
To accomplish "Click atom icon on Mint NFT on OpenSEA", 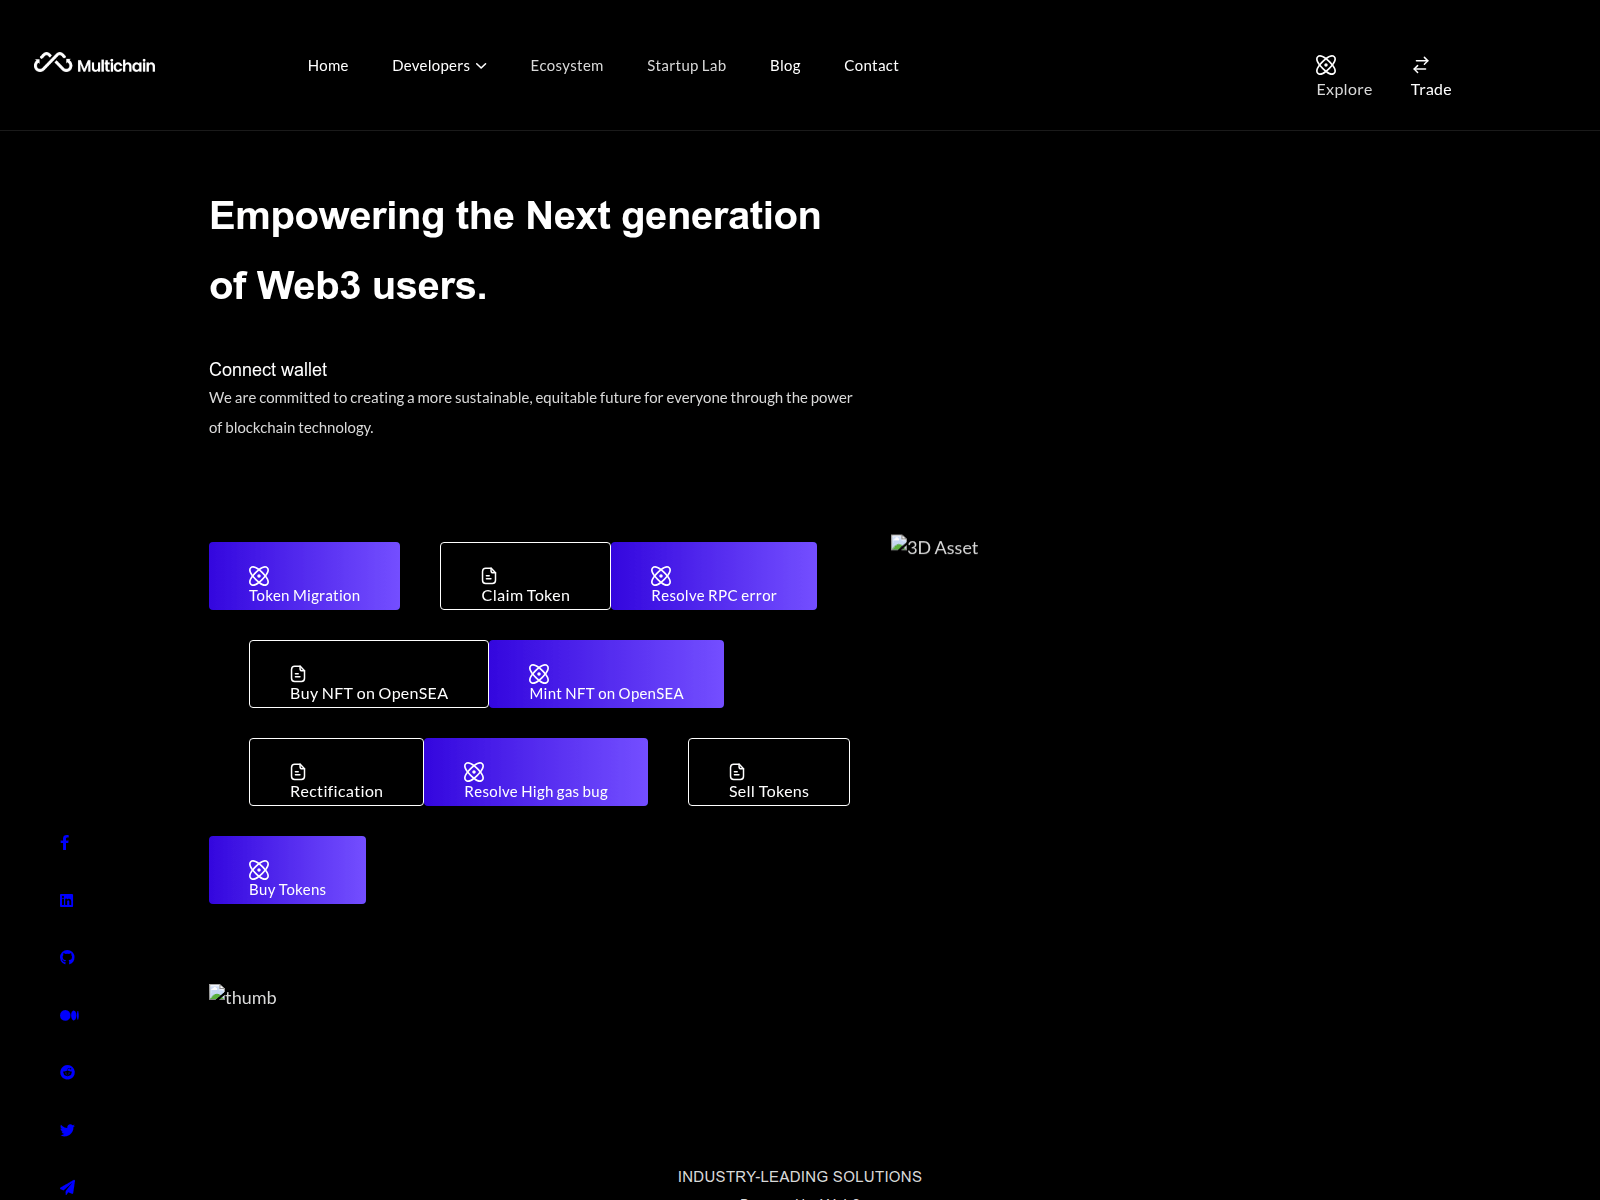I will coord(539,674).
